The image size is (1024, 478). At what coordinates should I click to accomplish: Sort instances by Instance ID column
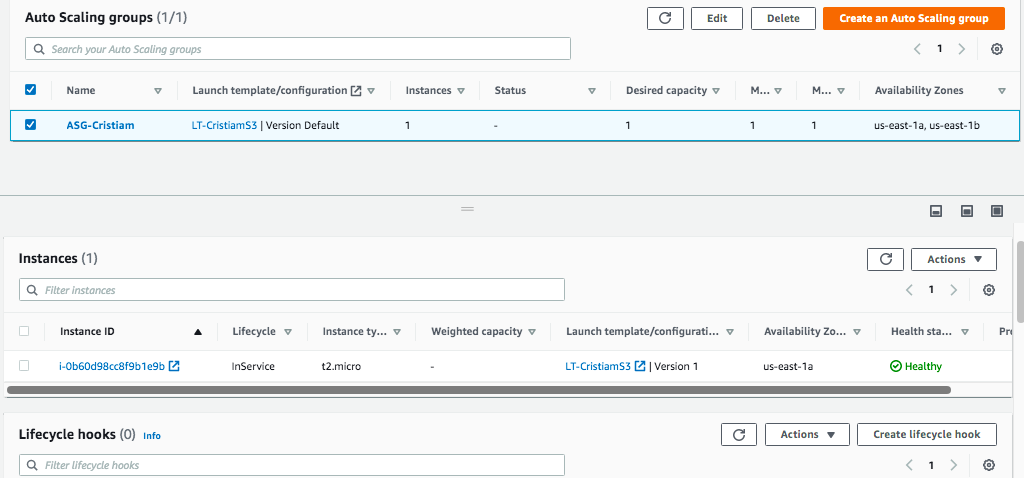tap(197, 332)
